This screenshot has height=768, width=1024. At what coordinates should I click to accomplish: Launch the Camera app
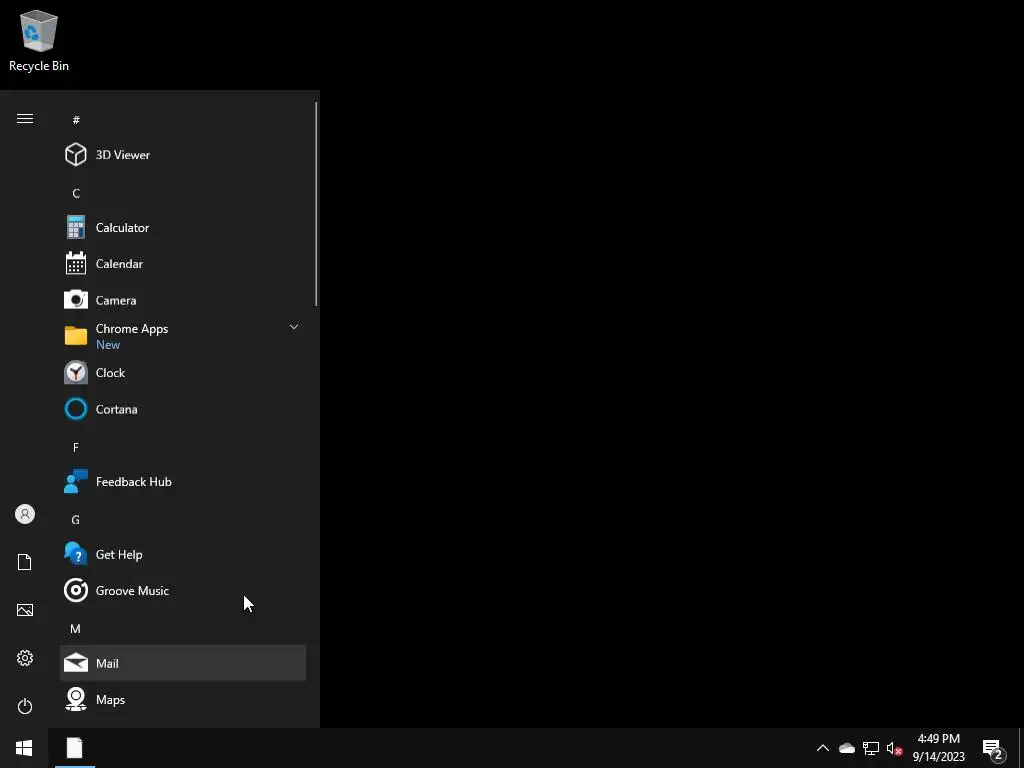tap(183, 300)
